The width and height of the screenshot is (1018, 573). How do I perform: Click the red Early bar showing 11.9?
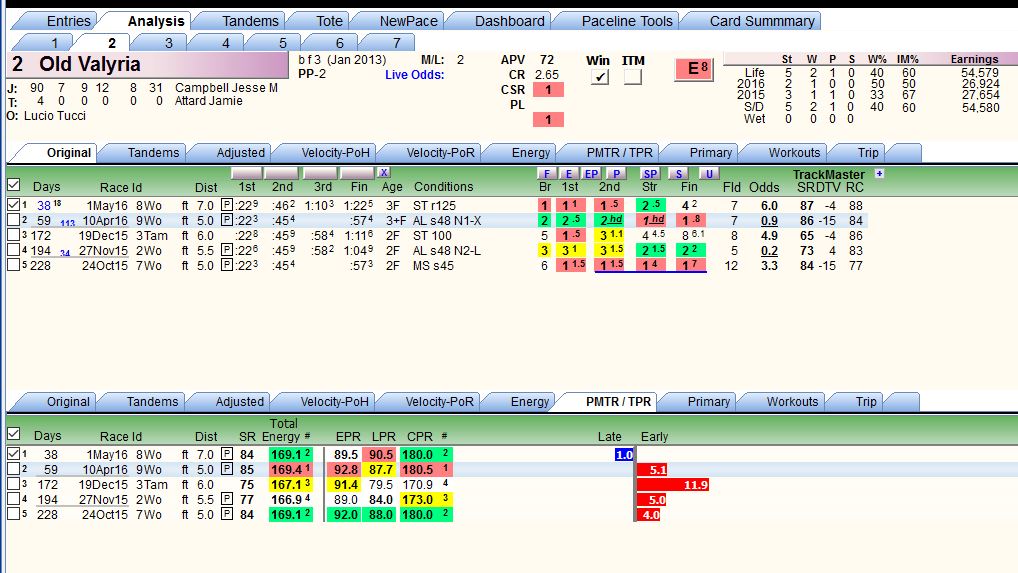672,485
